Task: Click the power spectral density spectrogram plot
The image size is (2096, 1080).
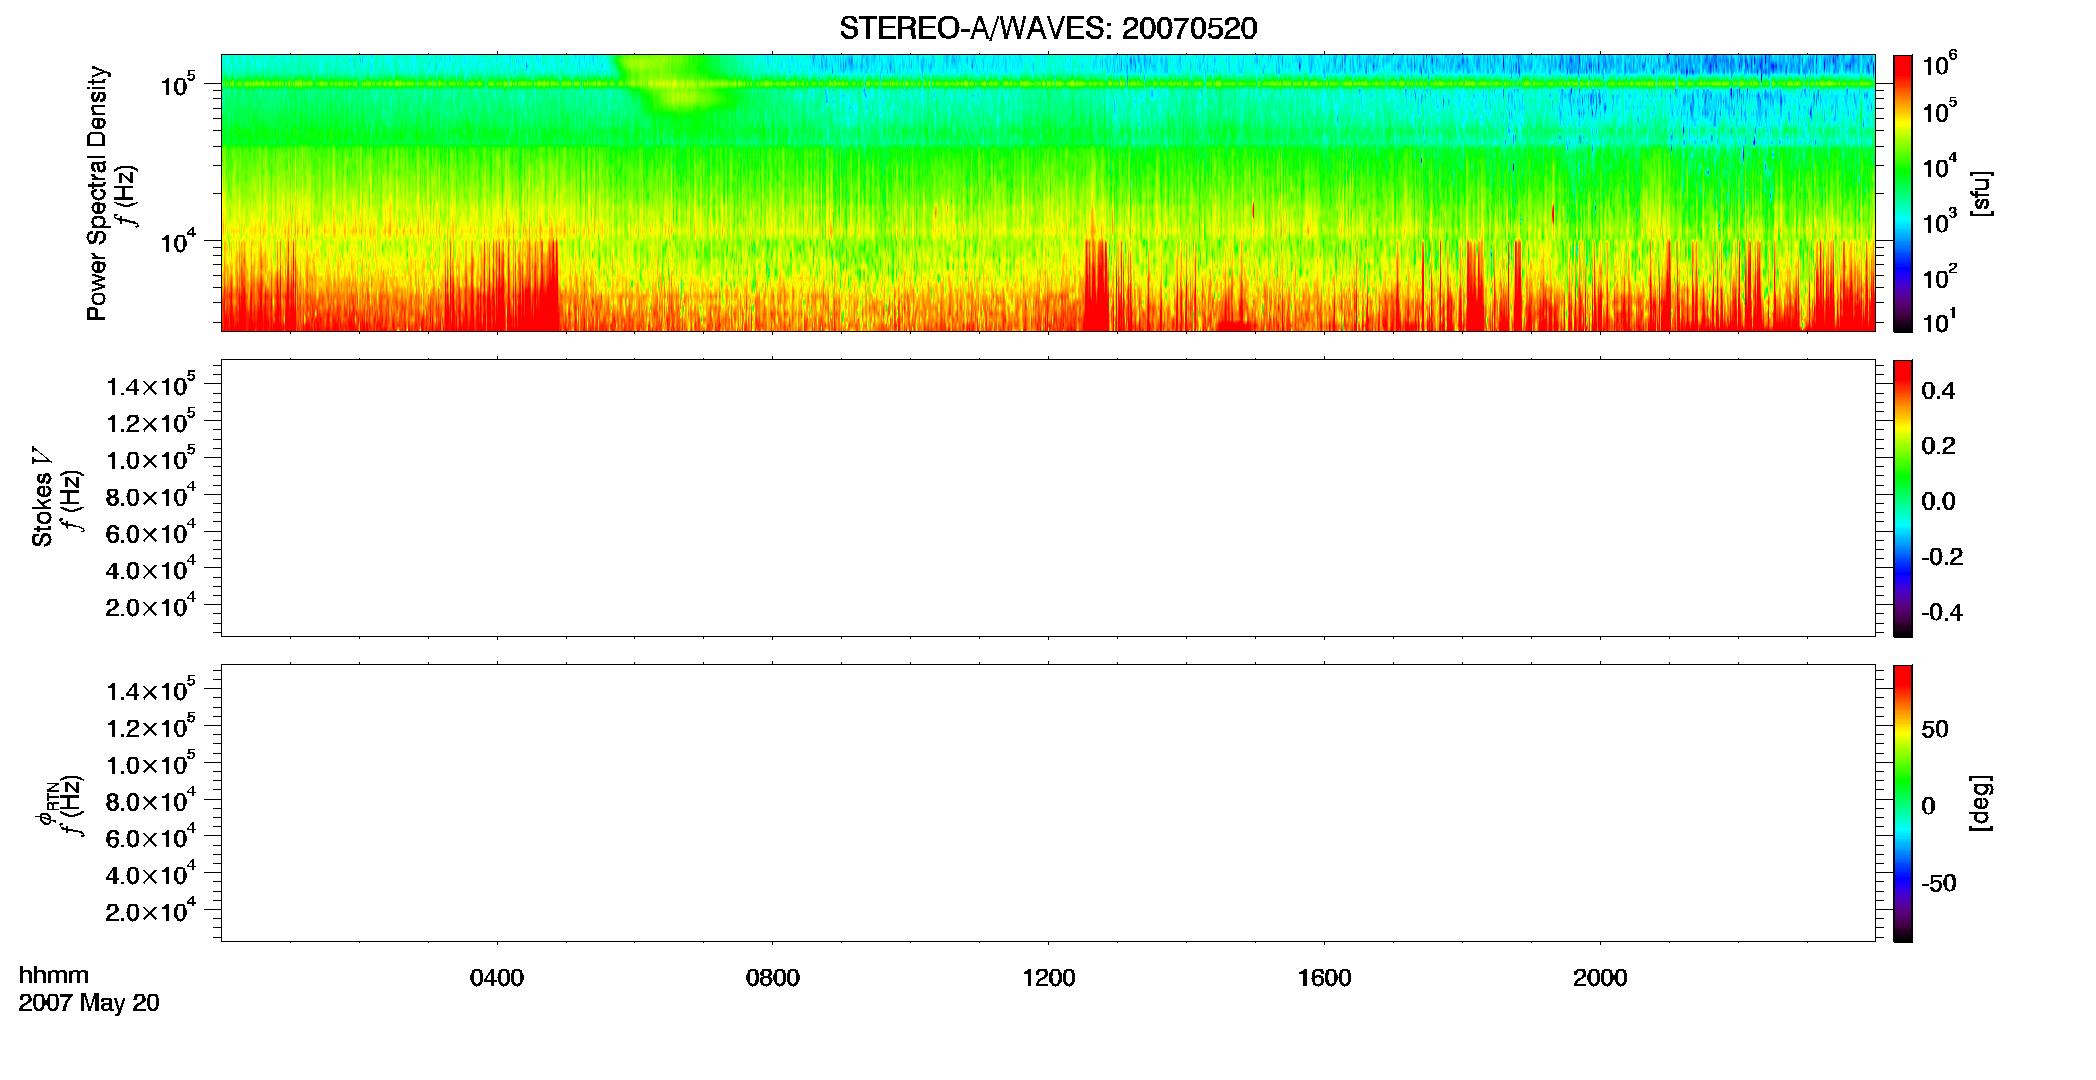Action: (x=1048, y=193)
